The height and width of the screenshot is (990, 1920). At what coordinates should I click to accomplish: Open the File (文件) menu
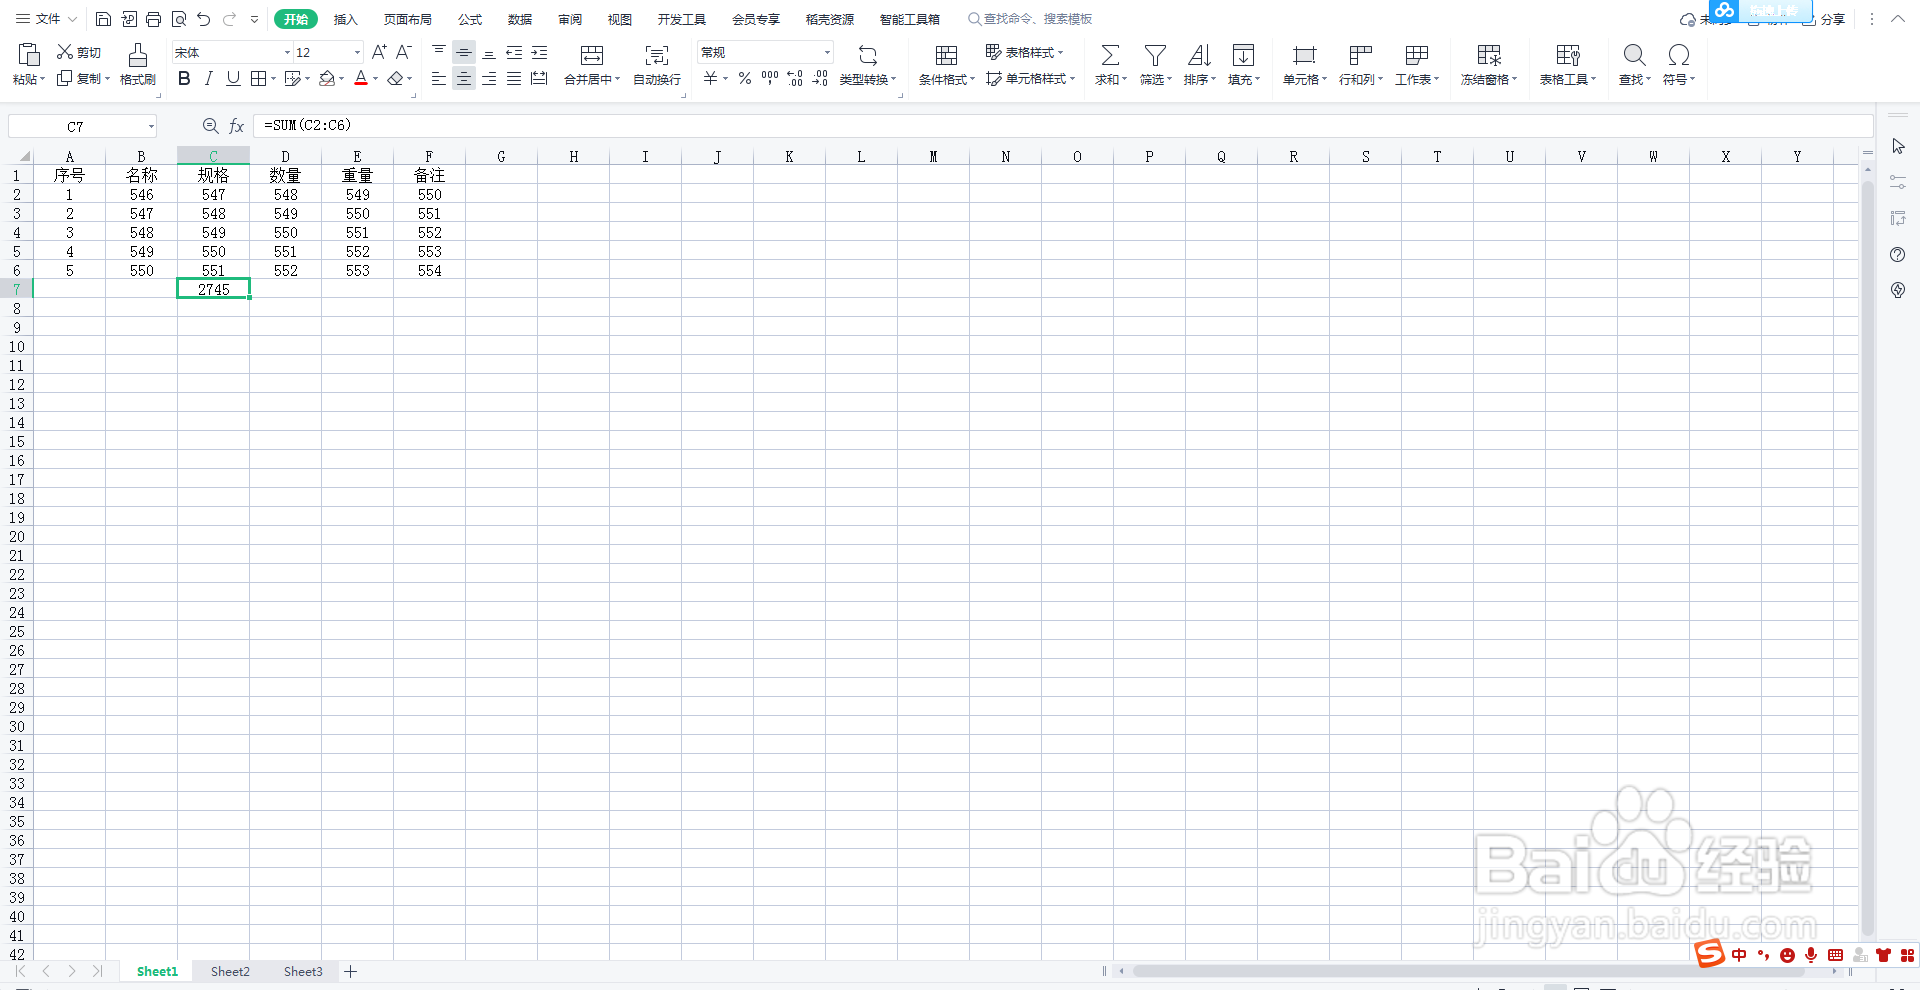47,19
